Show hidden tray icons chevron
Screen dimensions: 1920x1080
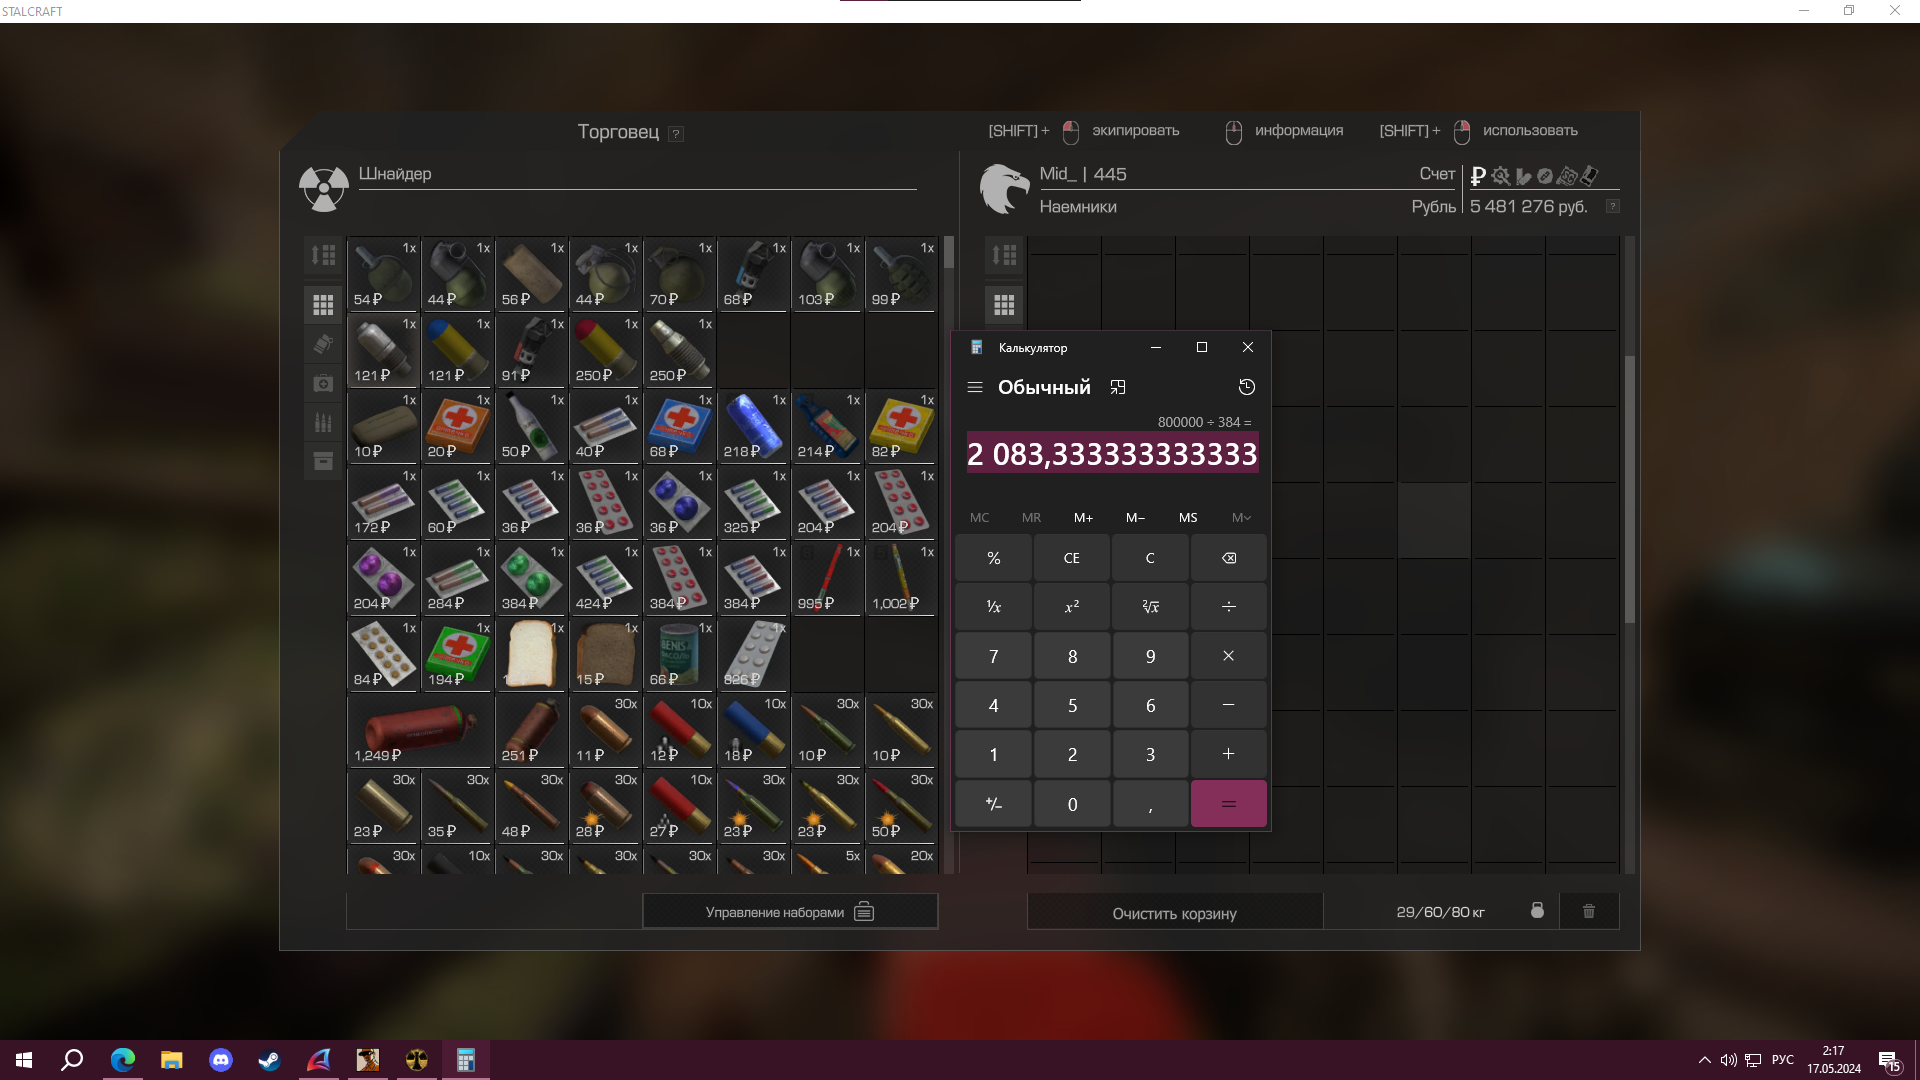[1704, 1060]
